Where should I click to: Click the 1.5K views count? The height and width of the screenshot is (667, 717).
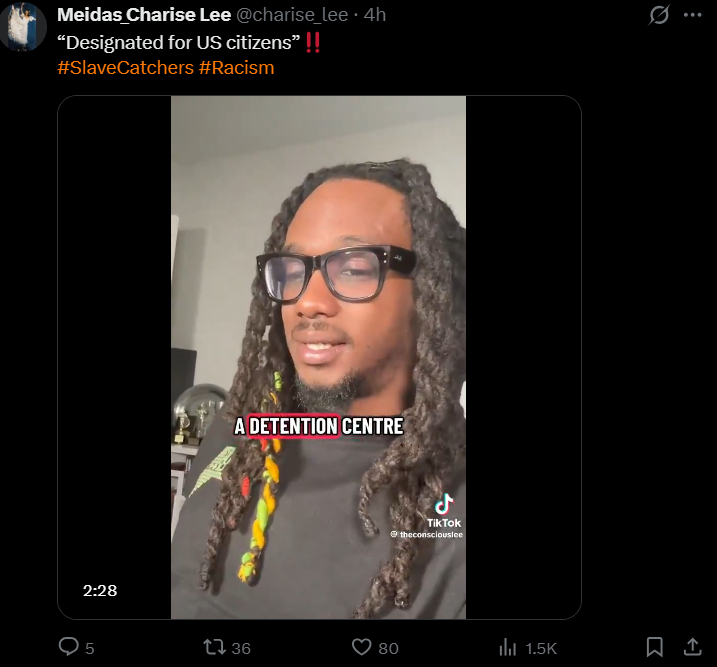(541, 648)
